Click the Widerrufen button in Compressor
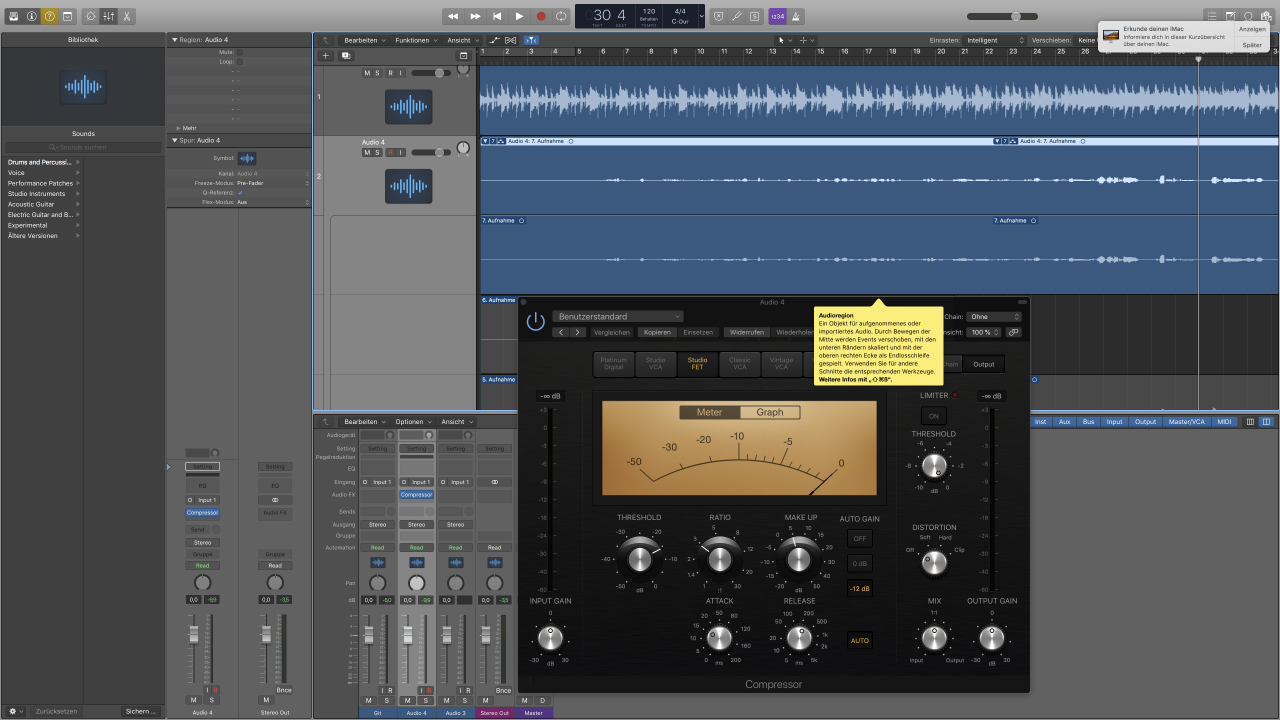The image size is (1280, 720). click(746, 332)
